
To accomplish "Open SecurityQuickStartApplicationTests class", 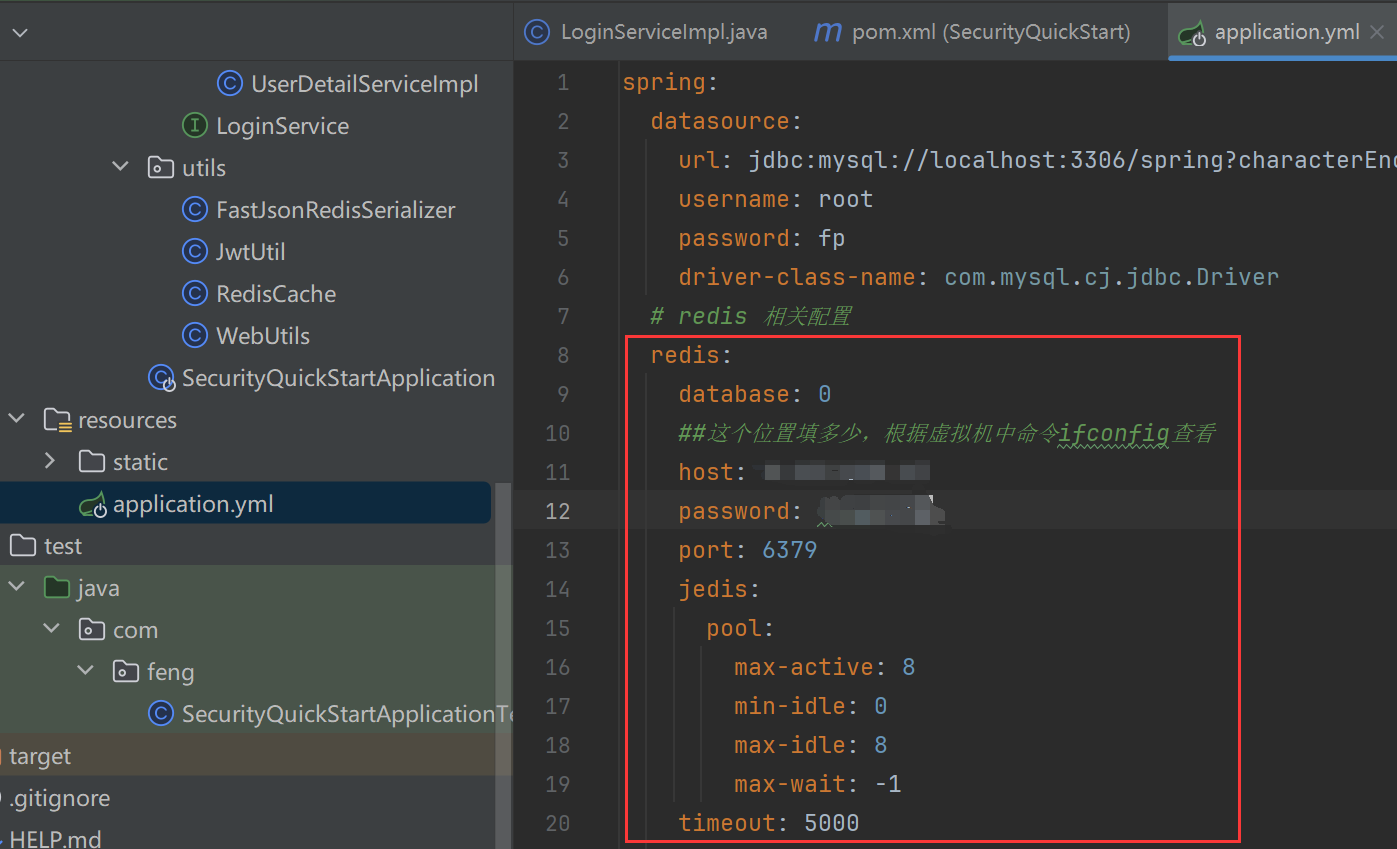I will tap(346, 714).
